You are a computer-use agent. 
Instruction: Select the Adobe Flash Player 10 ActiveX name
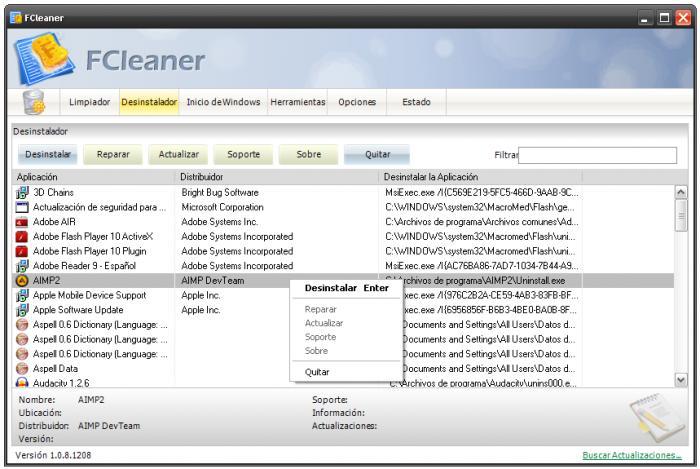click(93, 237)
